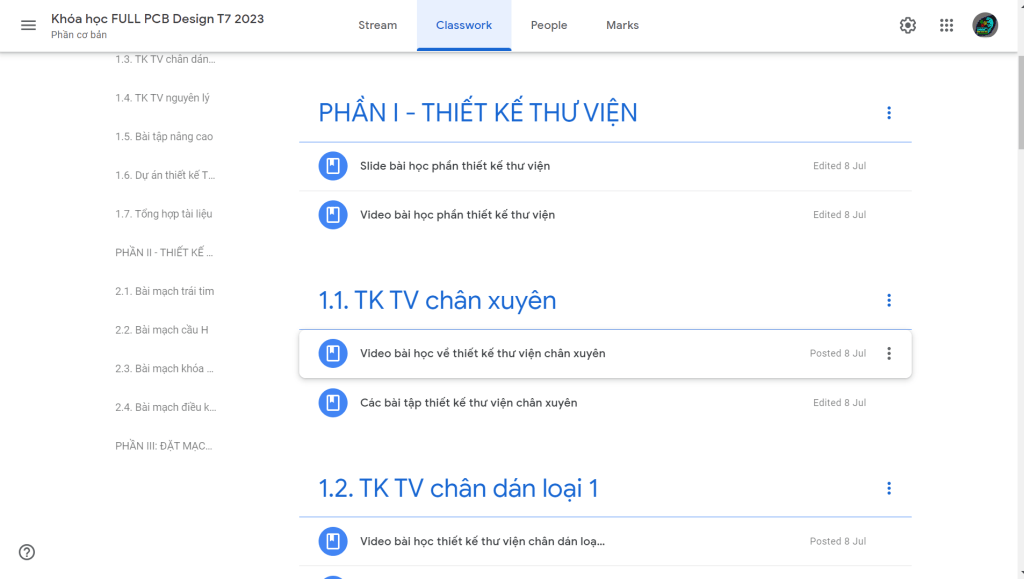Click material icon for Slide bài học
Screen dimensions: 1024x579
pyautogui.click(x=333, y=166)
